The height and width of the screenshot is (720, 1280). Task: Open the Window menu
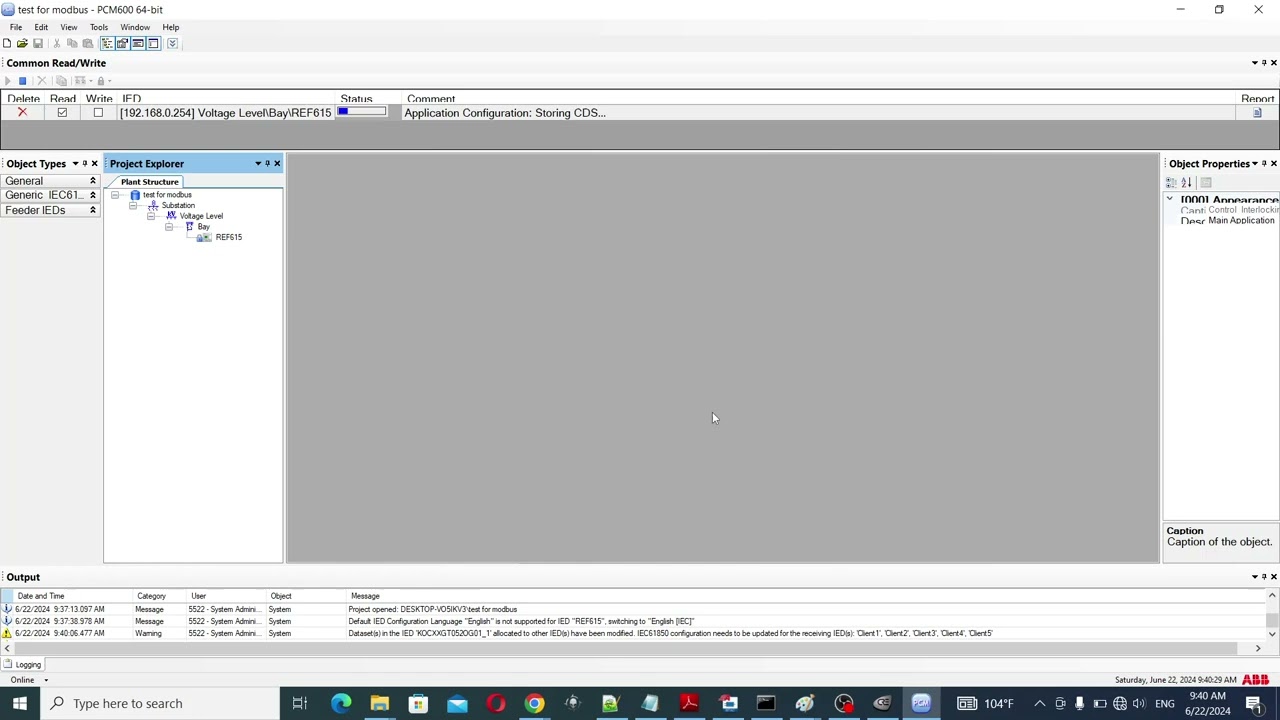pos(135,27)
